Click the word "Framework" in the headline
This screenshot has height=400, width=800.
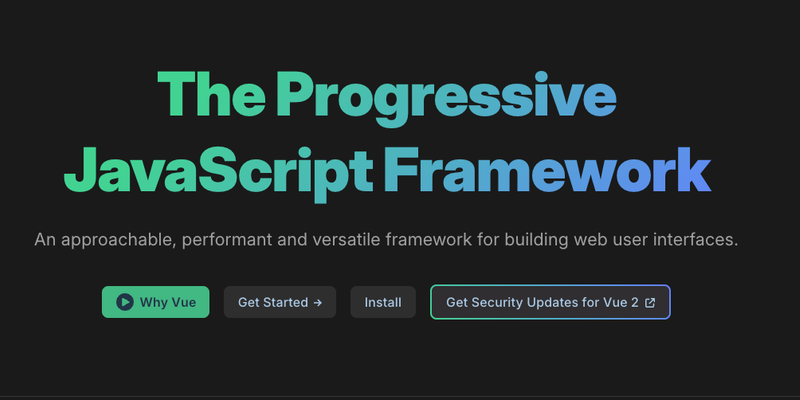tap(547, 169)
